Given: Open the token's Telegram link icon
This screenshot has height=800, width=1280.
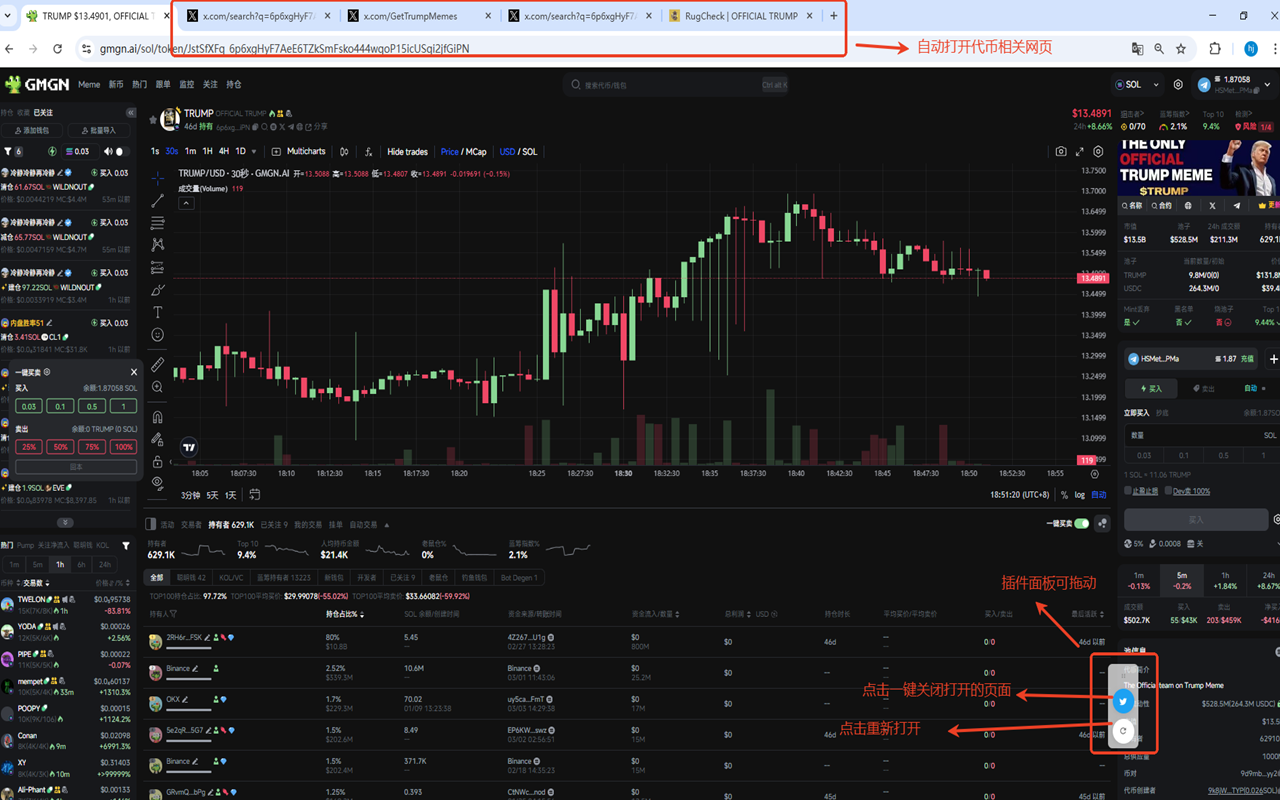Looking at the screenshot, I should tap(1237, 206).
